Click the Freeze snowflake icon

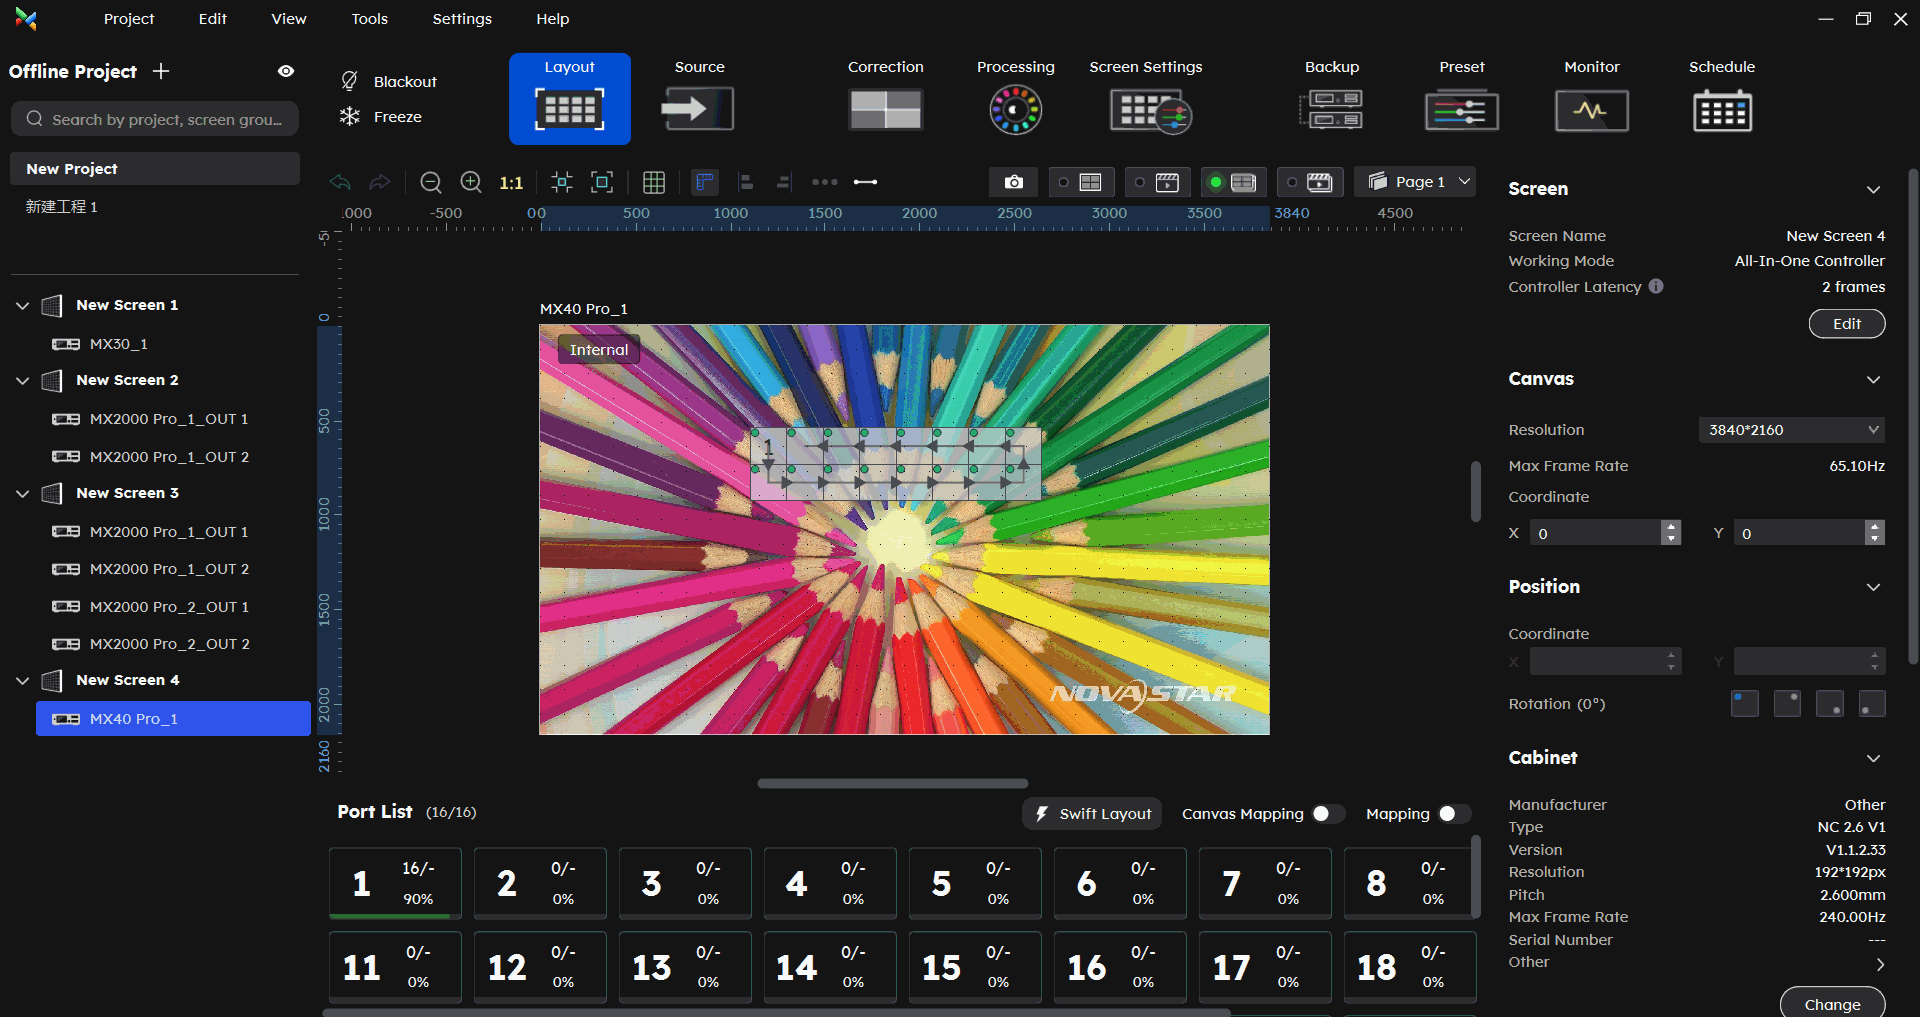tap(349, 117)
